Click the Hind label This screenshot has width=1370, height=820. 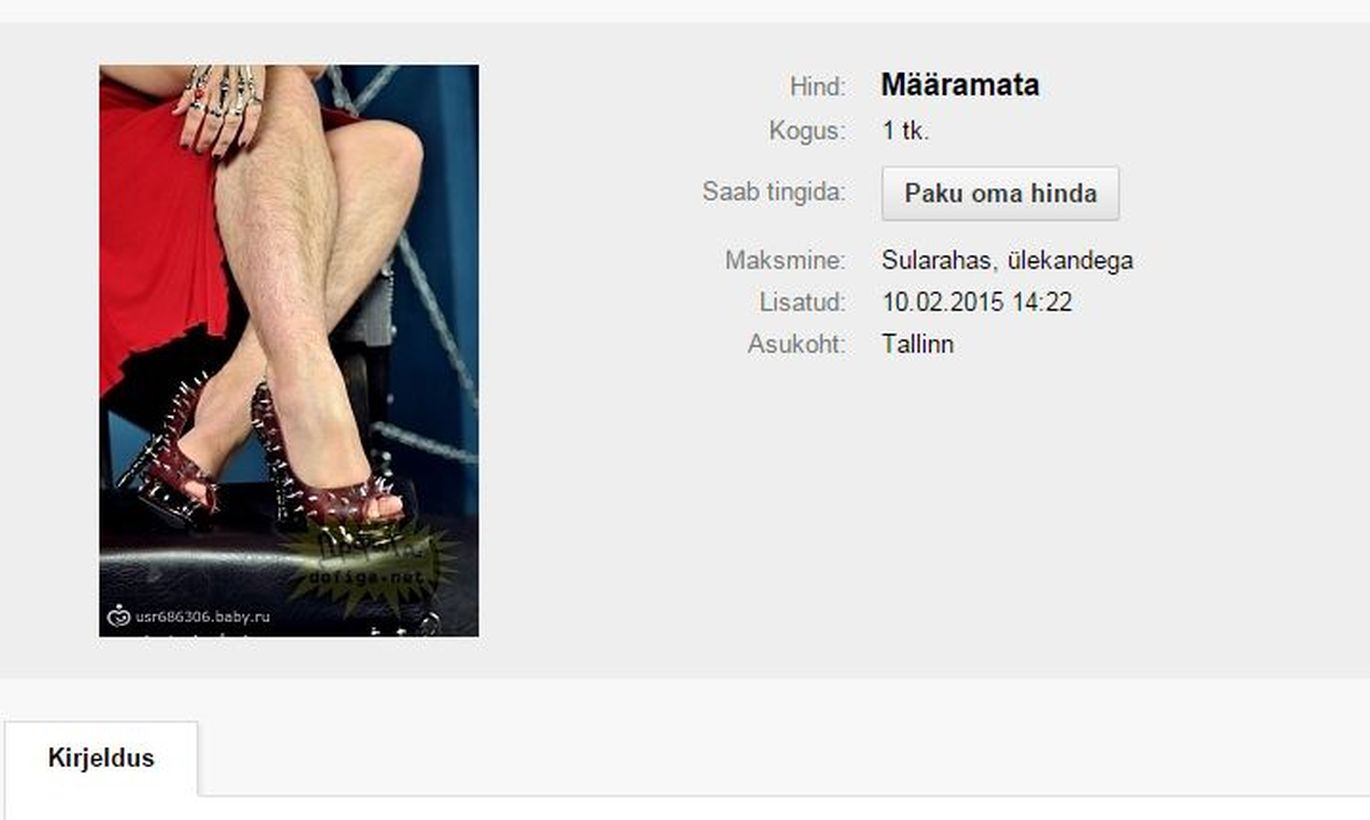(818, 87)
